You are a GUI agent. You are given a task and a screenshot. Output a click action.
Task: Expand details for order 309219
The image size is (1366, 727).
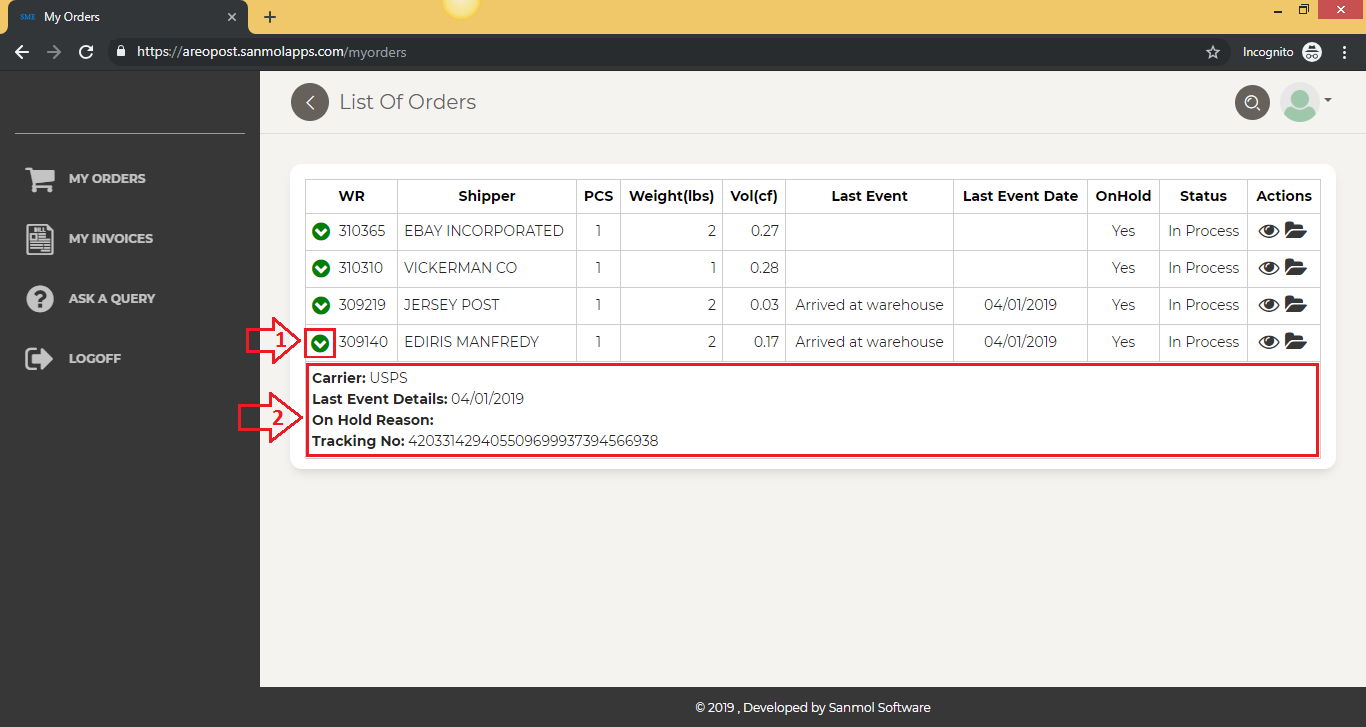pos(321,306)
